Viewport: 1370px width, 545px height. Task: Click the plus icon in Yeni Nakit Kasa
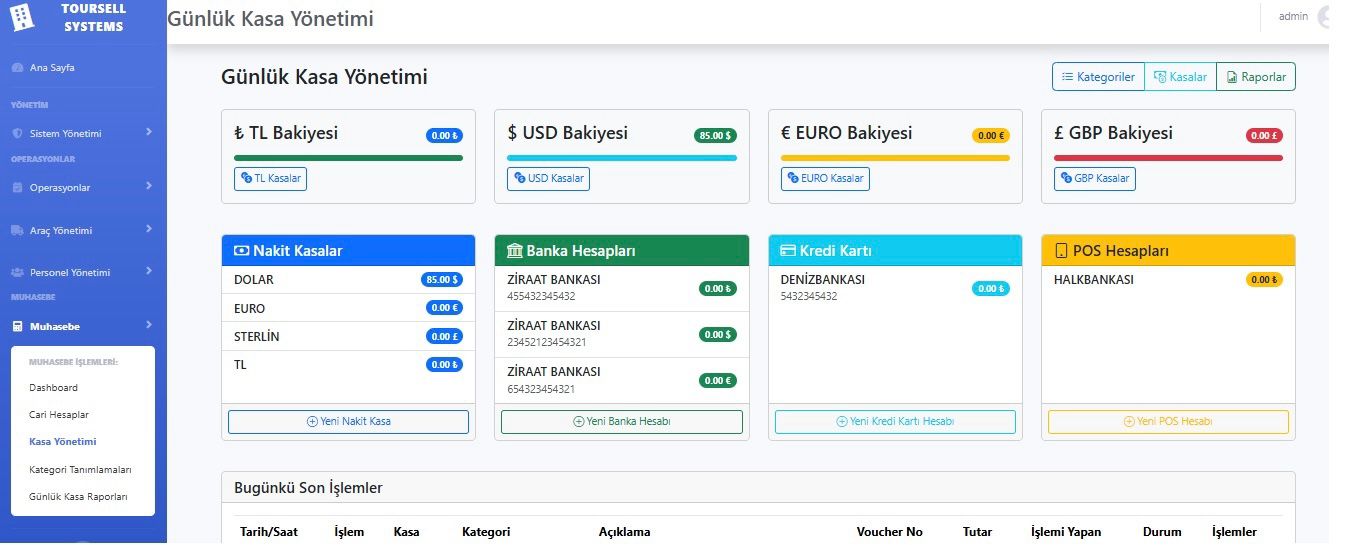(x=312, y=422)
